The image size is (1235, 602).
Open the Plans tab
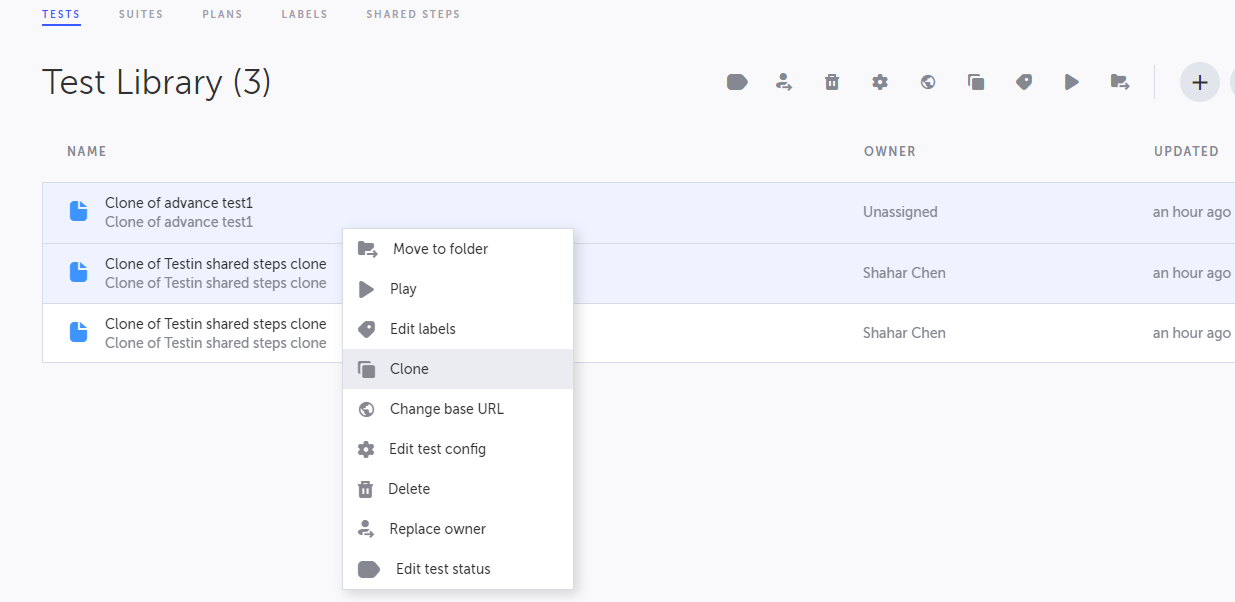[x=222, y=14]
